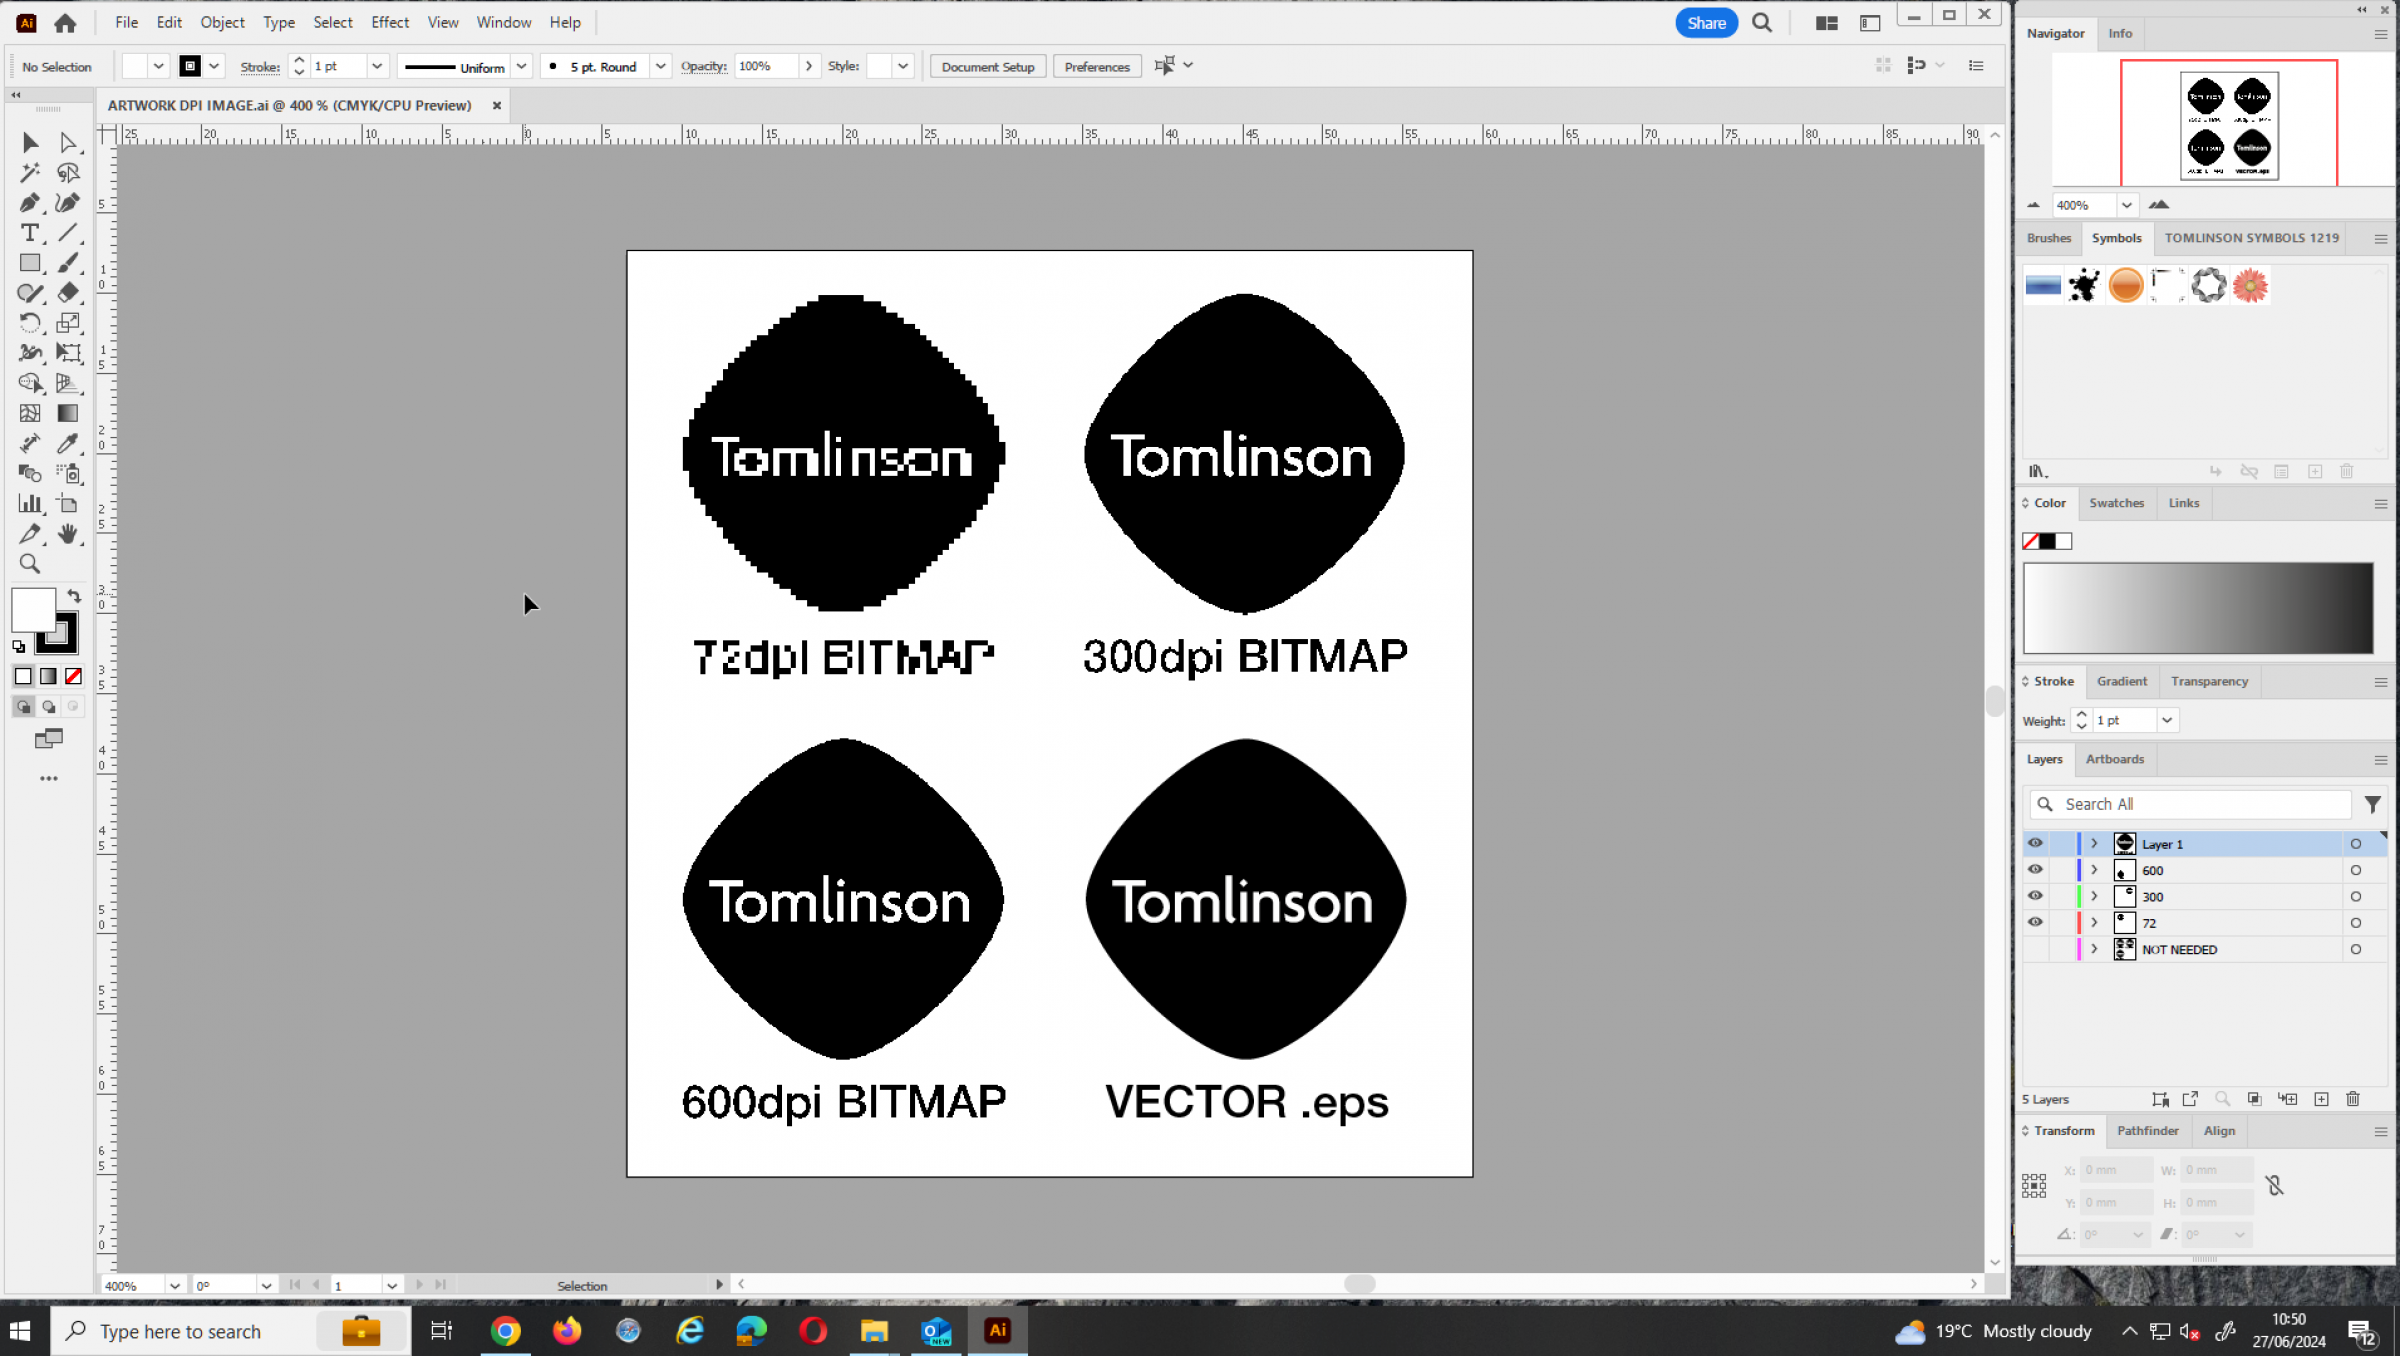Open the Object menu
The image size is (2400, 1356).
click(222, 22)
